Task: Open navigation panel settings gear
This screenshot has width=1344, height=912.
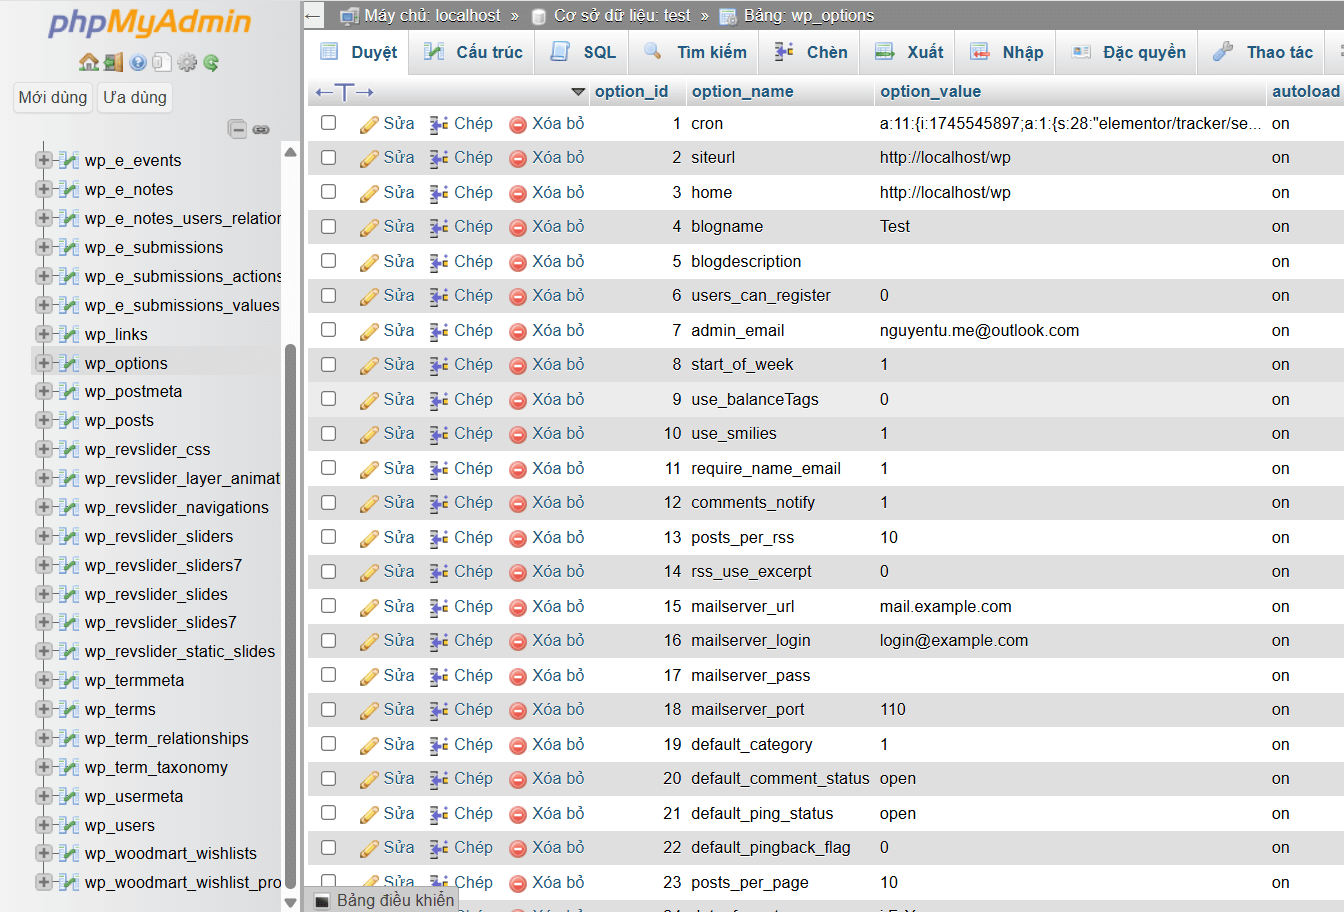Action: (187, 62)
